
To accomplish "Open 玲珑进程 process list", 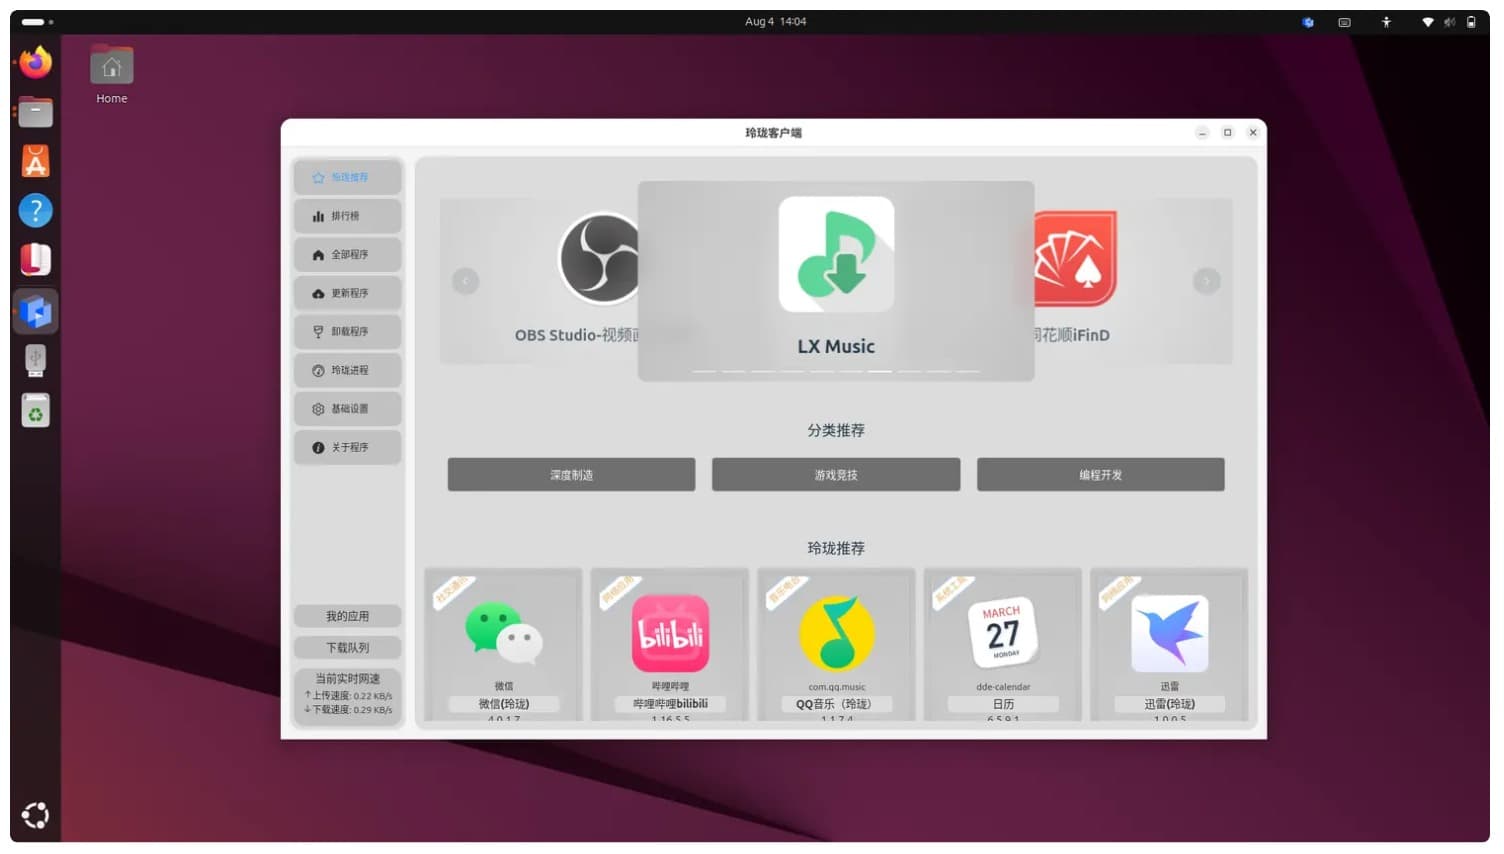I will click(347, 370).
